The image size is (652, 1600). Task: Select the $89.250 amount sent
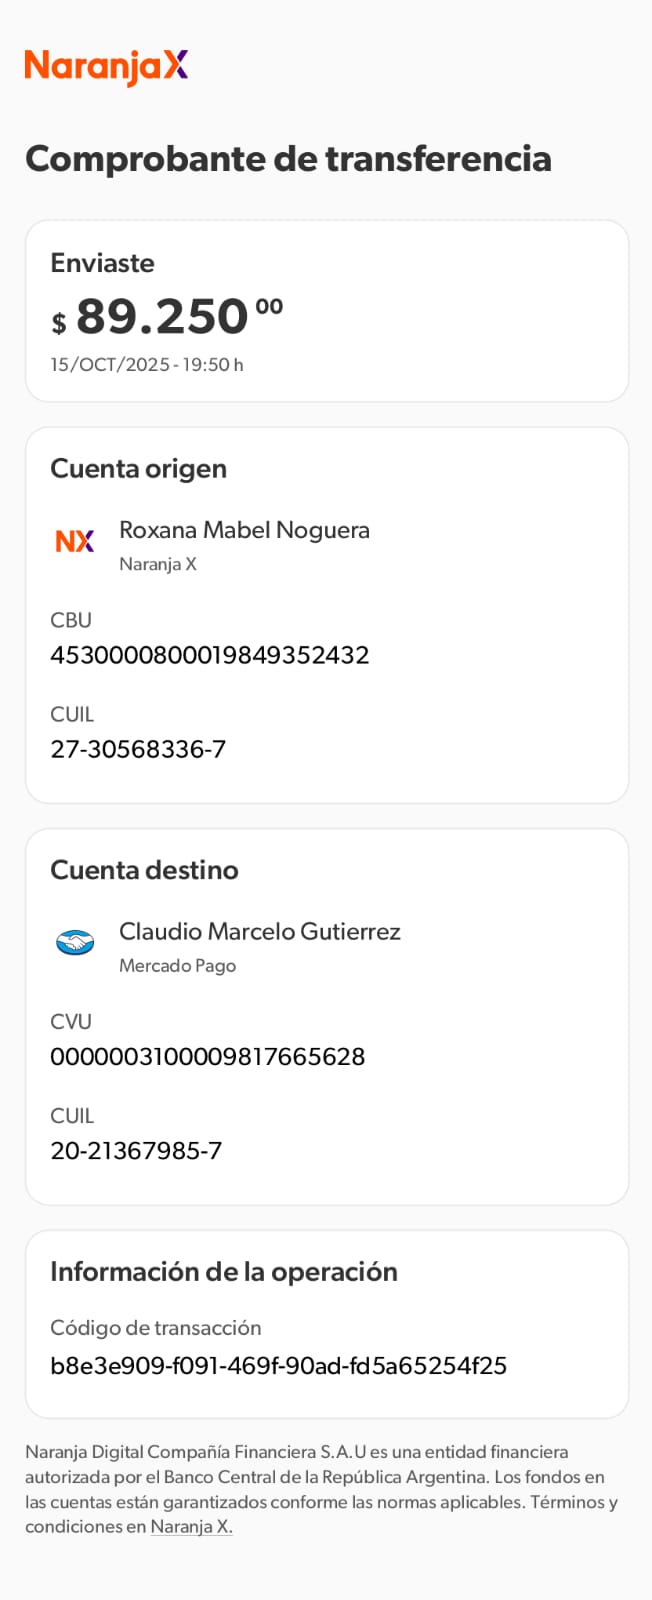pyautogui.click(x=167, y=318)
